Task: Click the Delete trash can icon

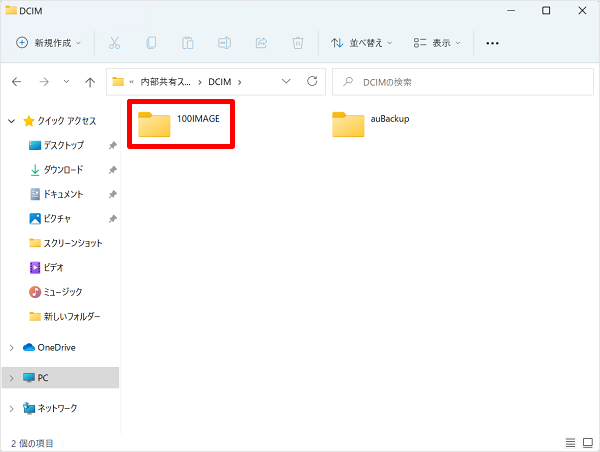Action: pyautogui.click(x=298, y=43)
